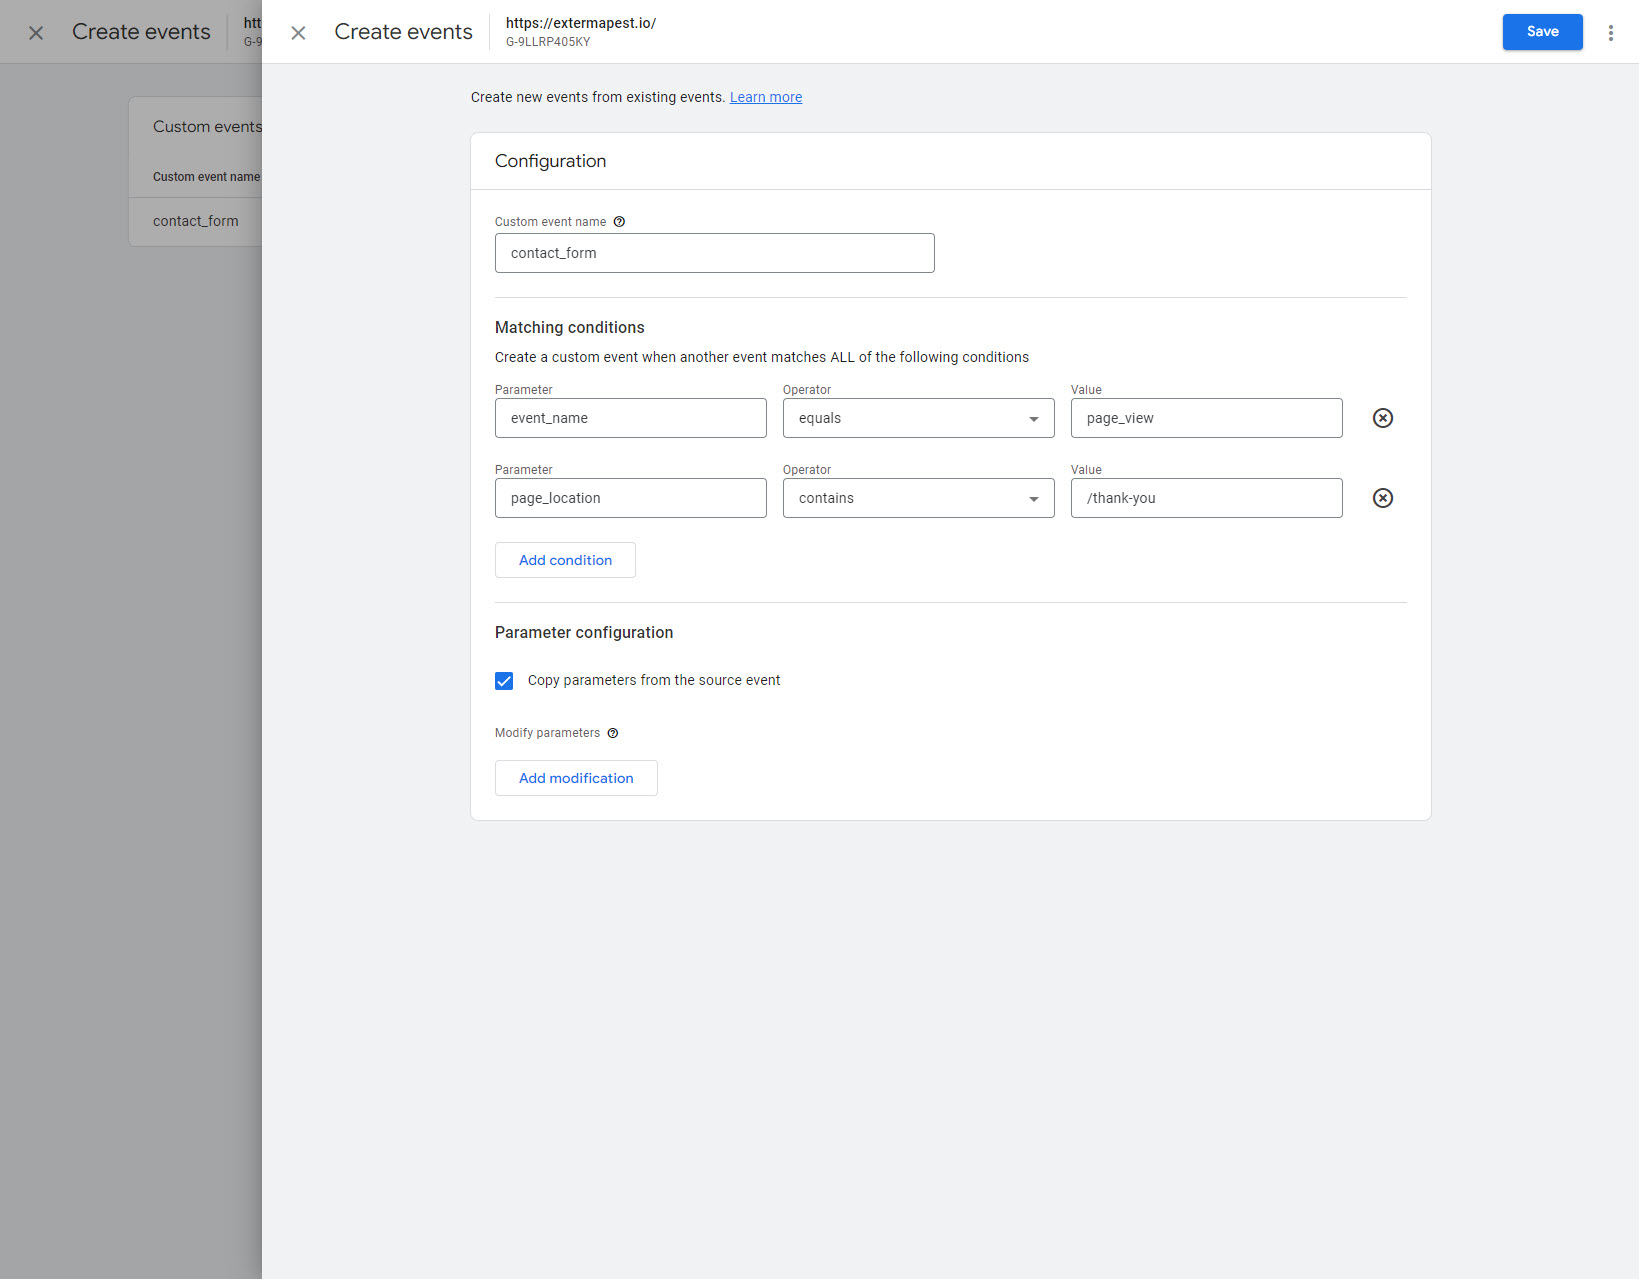Screen dimensions: 1639x1279
Task: Open the Learn more link
Action: pos(765,97)
